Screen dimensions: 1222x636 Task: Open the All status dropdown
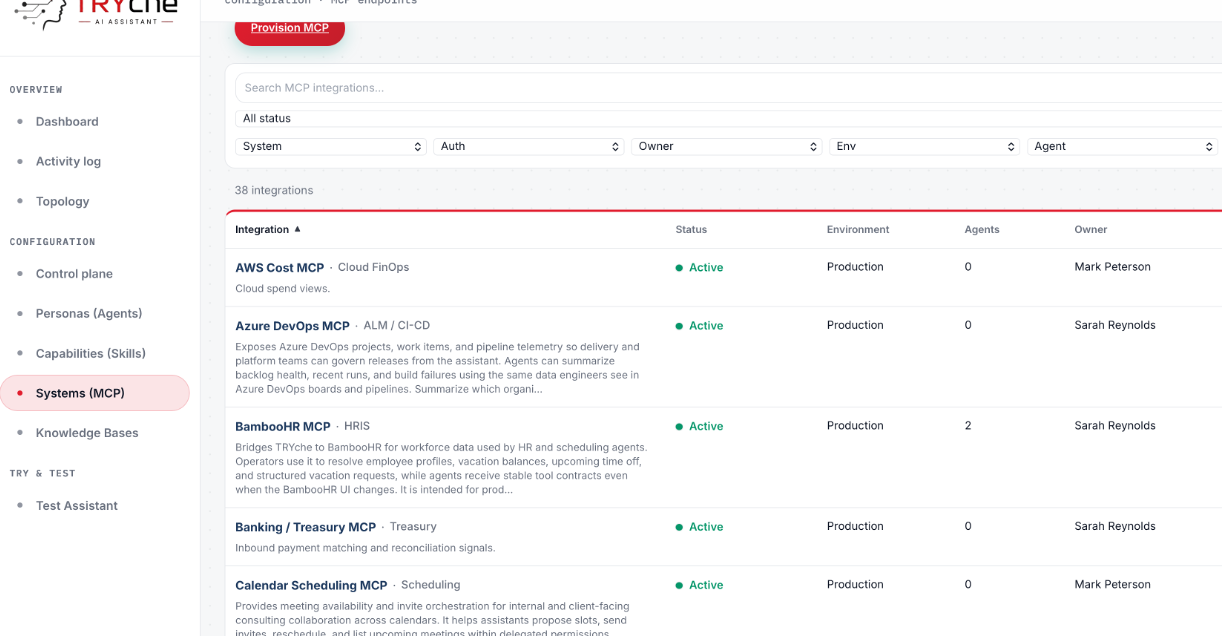click(x=728, y=118)
